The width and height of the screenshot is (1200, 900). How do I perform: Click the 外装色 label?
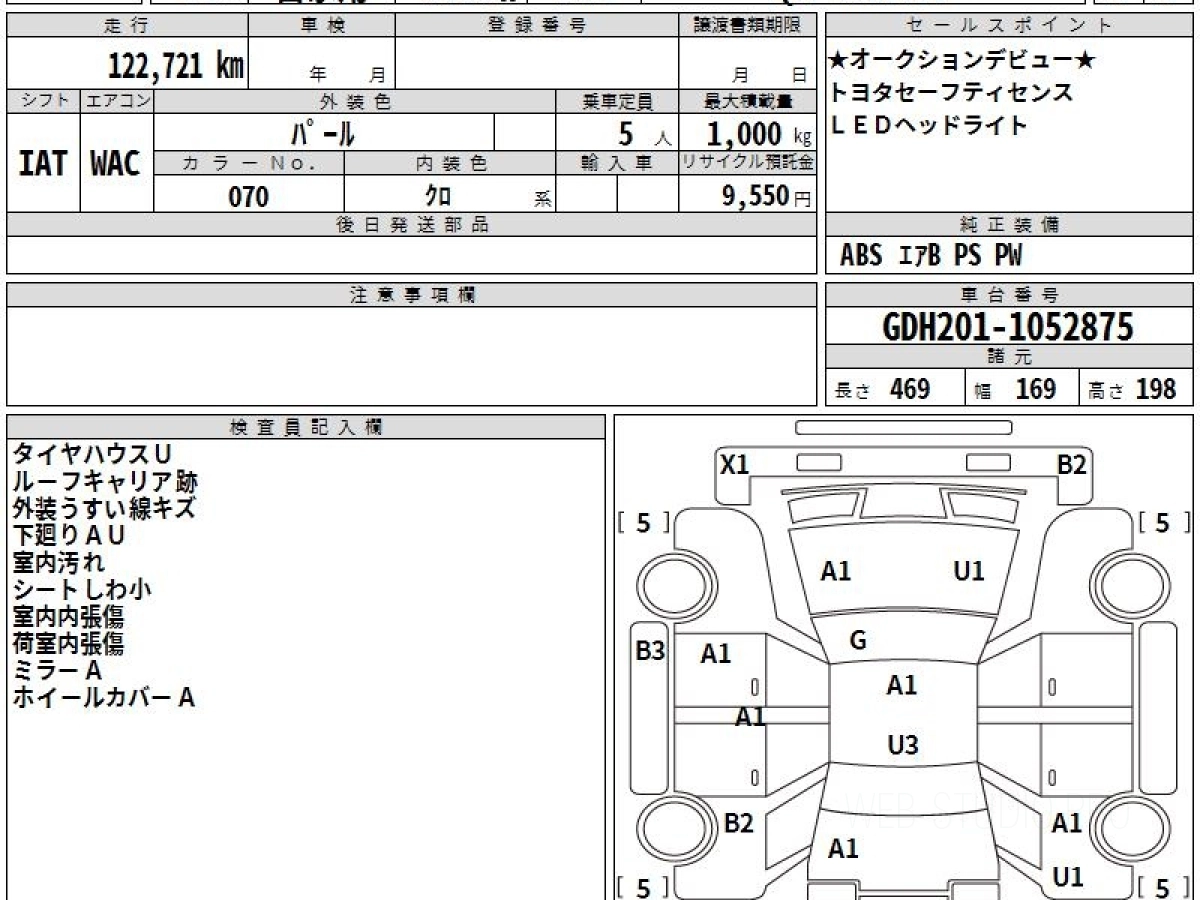pyautogui.click(x=355, y=101)
